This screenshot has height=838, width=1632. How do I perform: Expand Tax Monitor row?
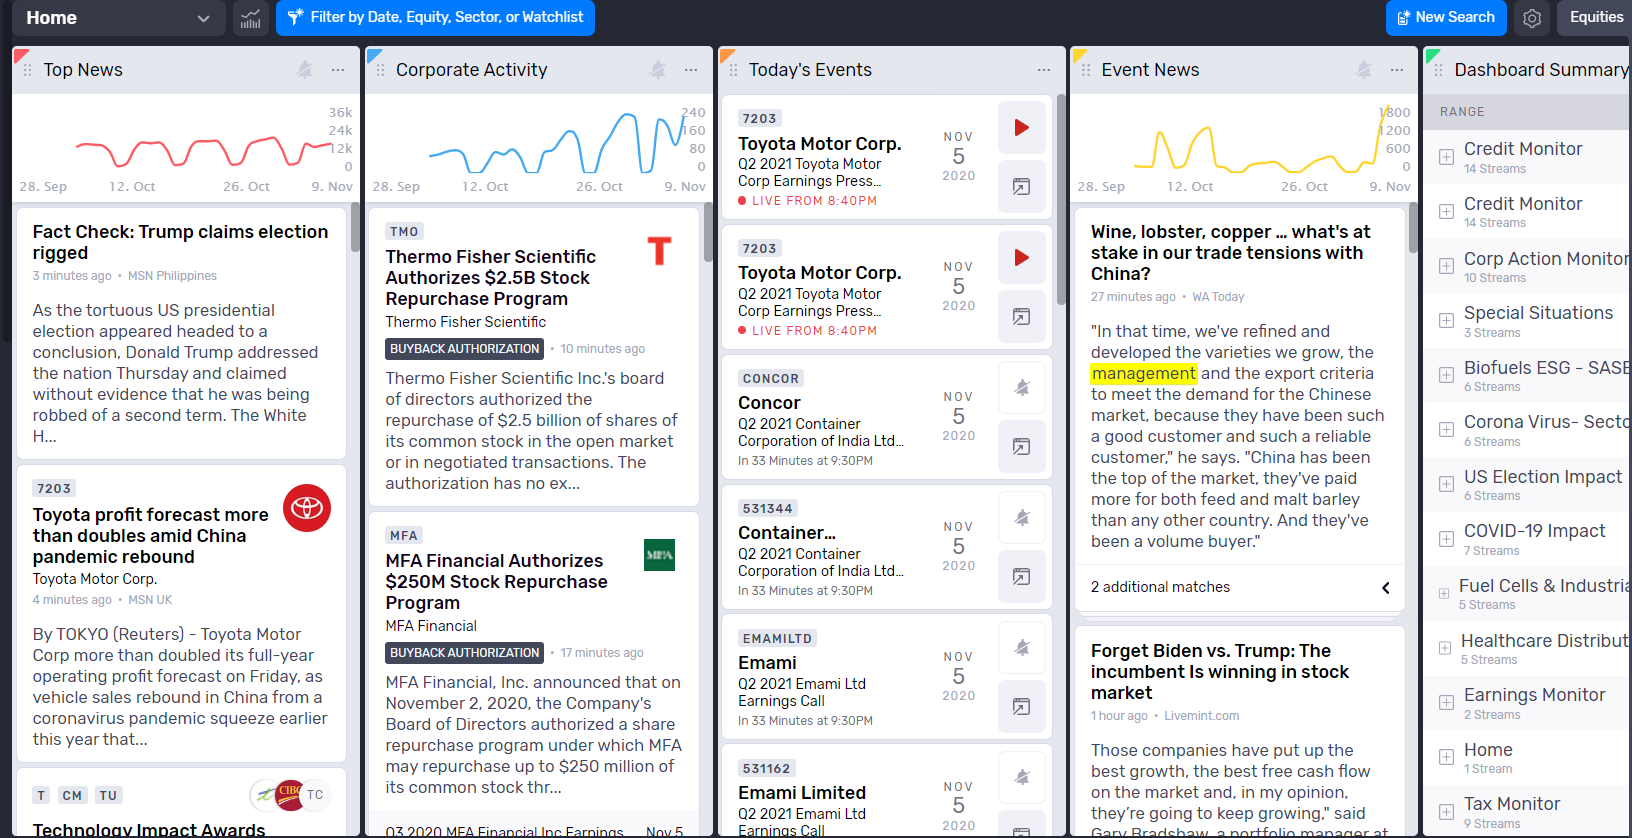click(1446, 812)
